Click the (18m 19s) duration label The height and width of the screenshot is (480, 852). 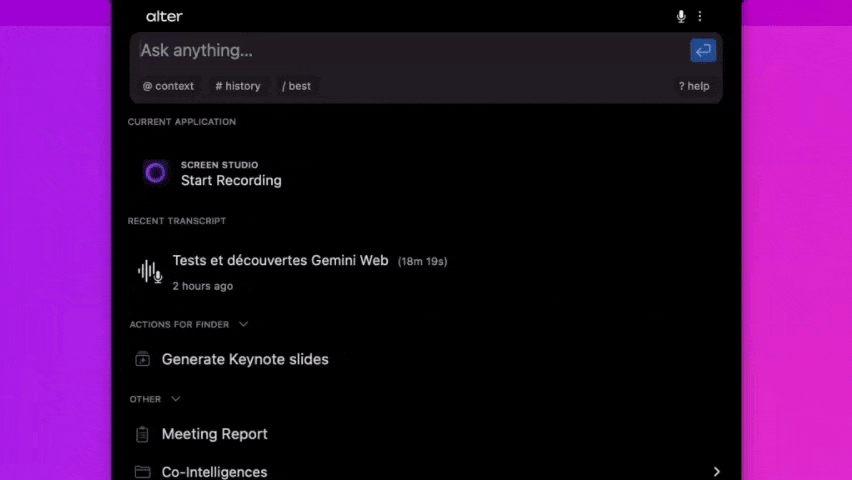point(422,261)
